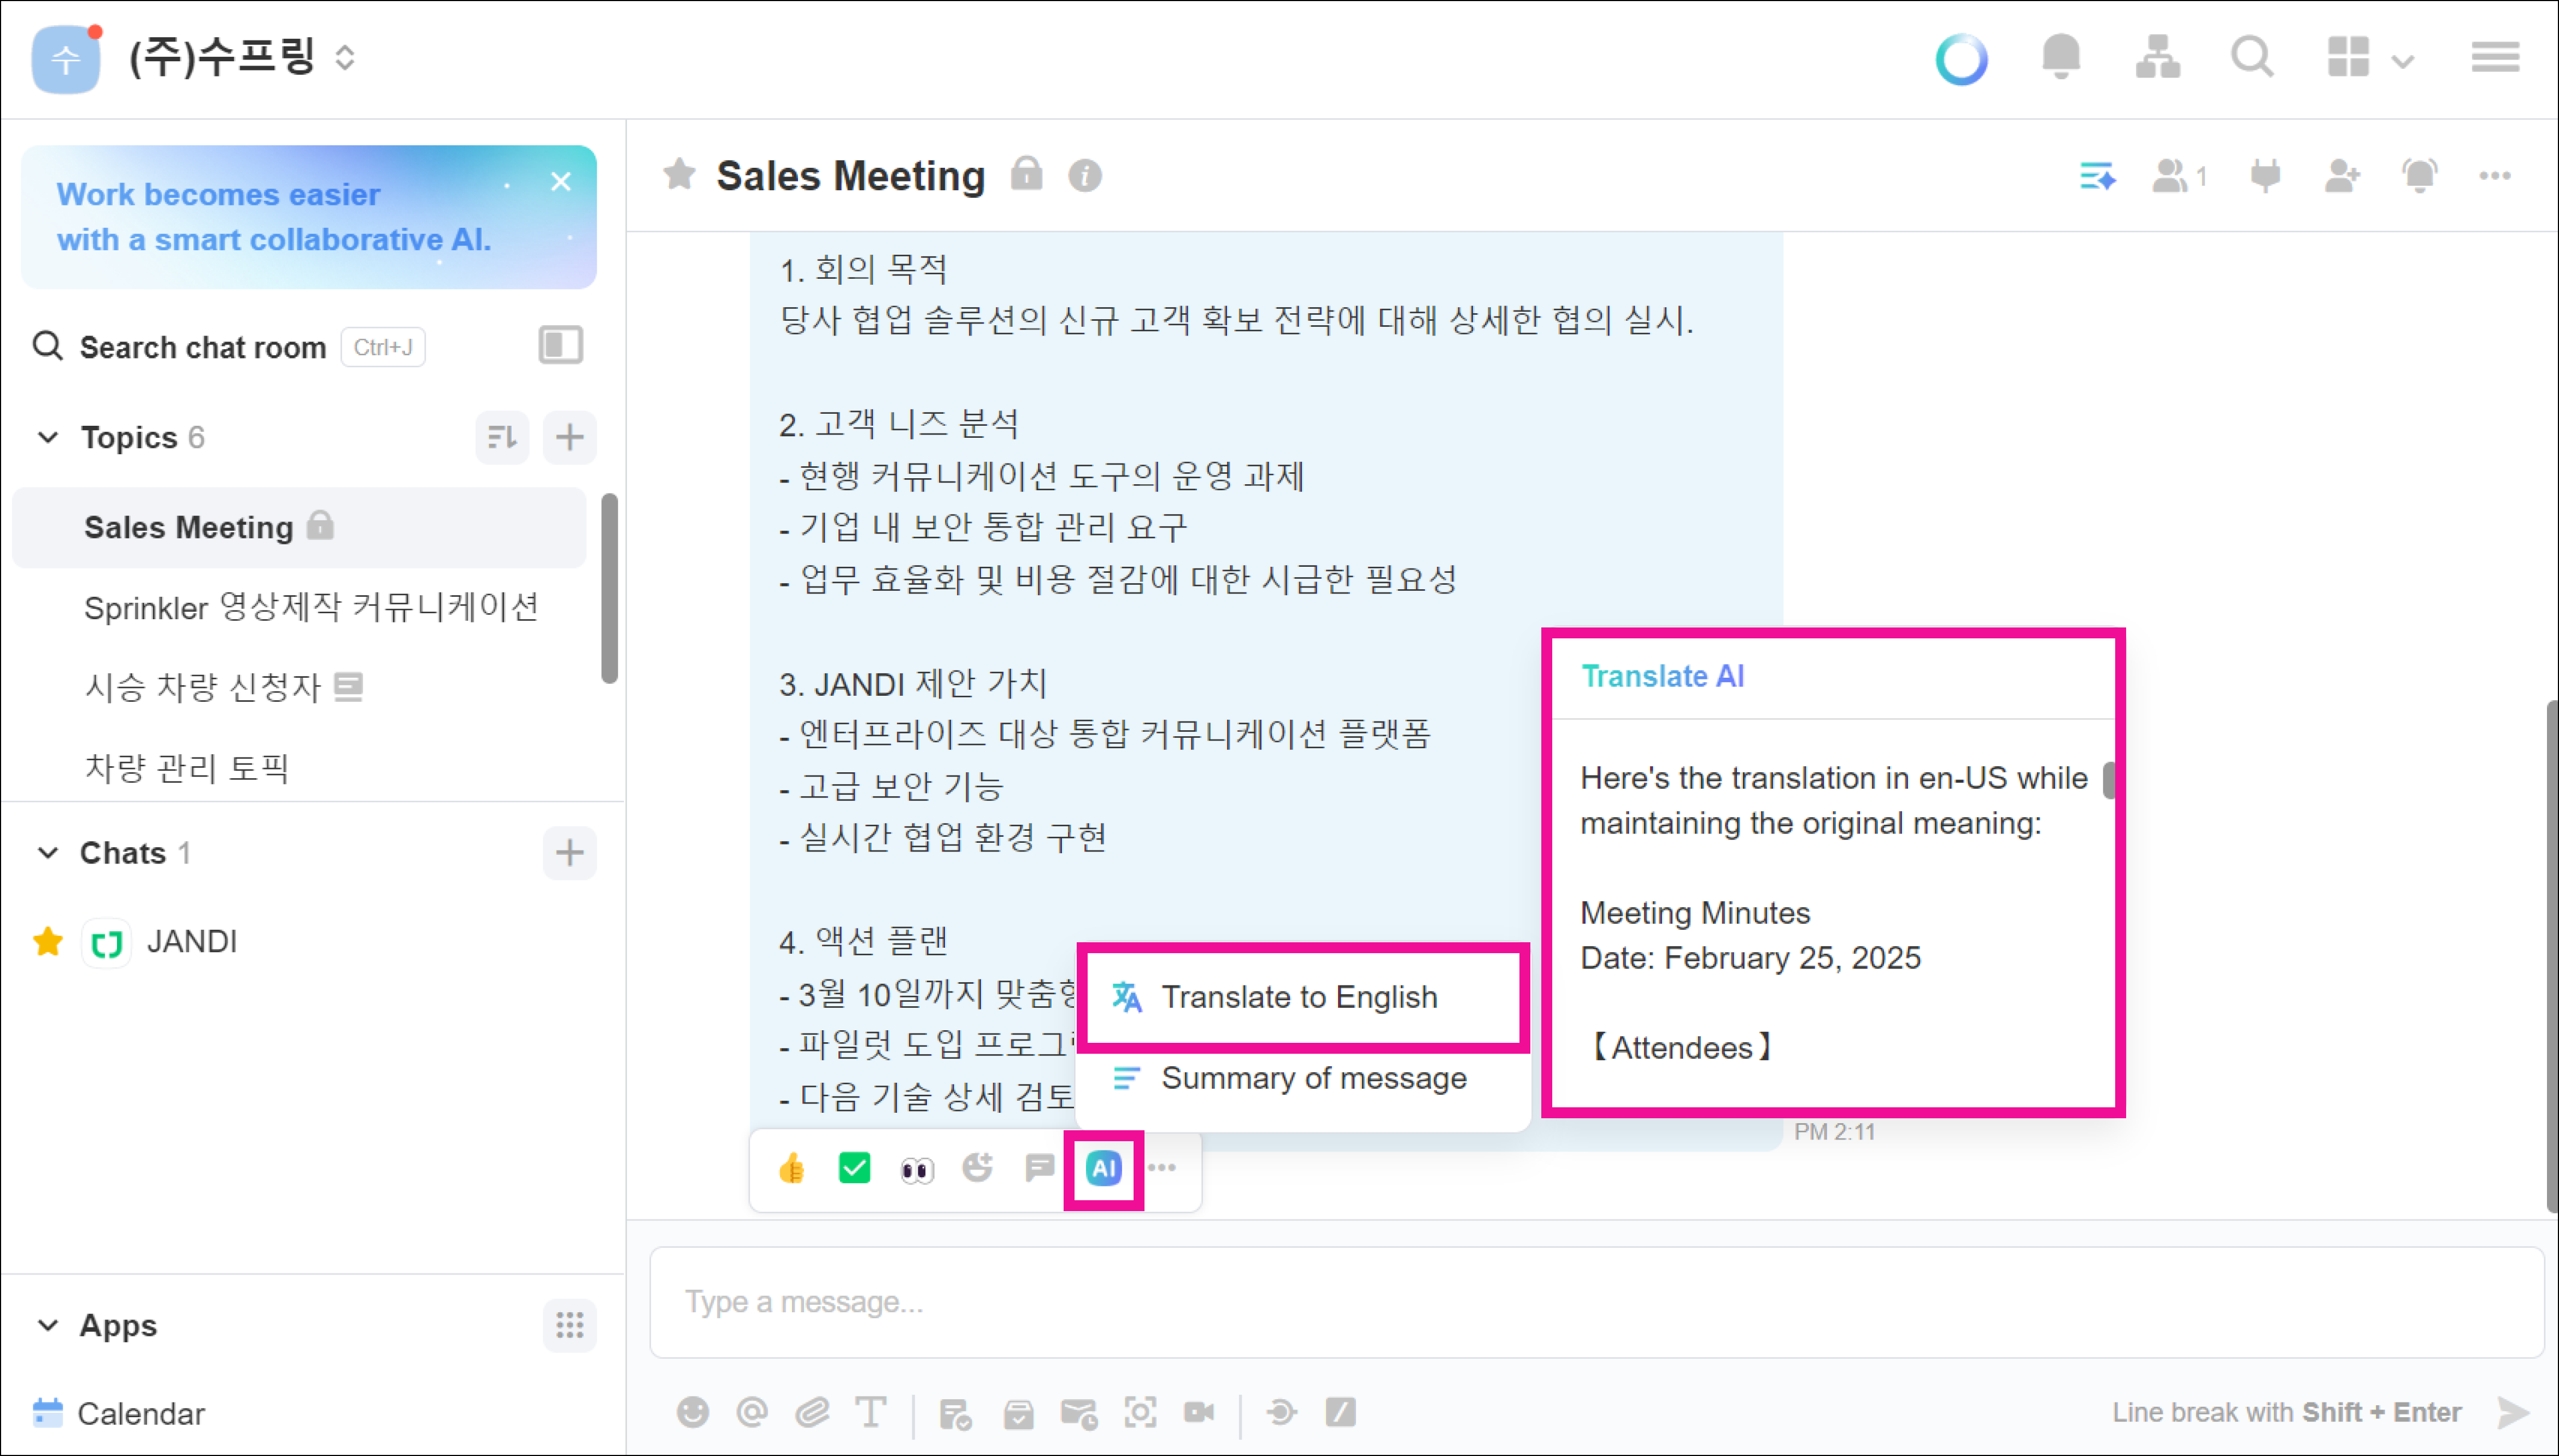Open the notifications bell in top bar

[2060, 57]
